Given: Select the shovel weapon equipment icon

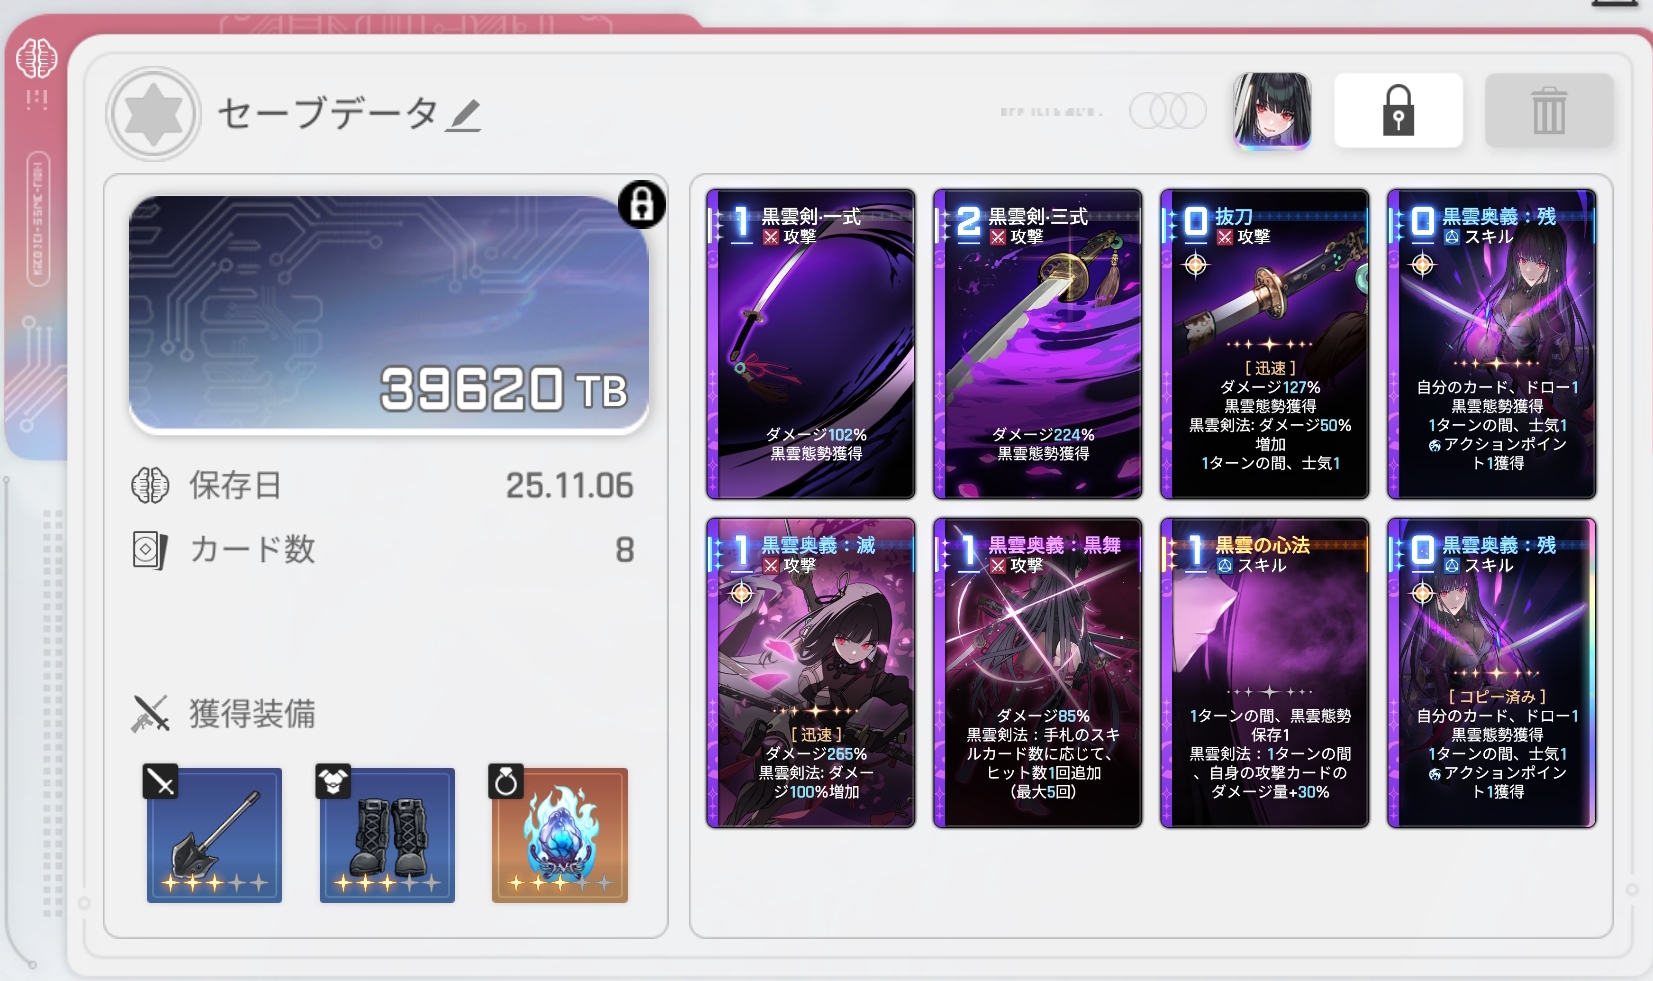Looking at the screenshot, I should click(x=214, y=835).
